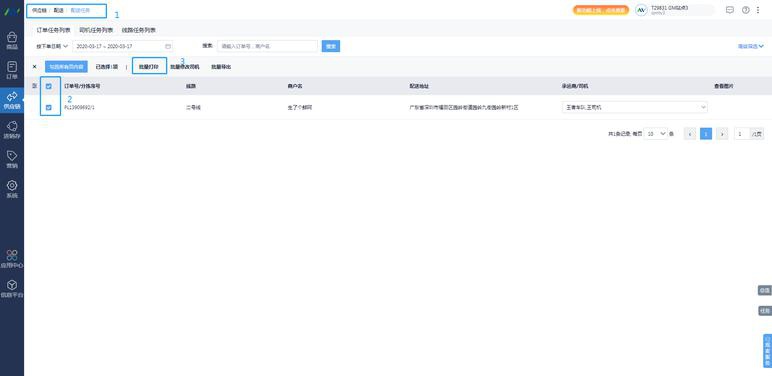Expand the advanced filter link at right
Screen dimensions: 772x376
pos(750,46)
